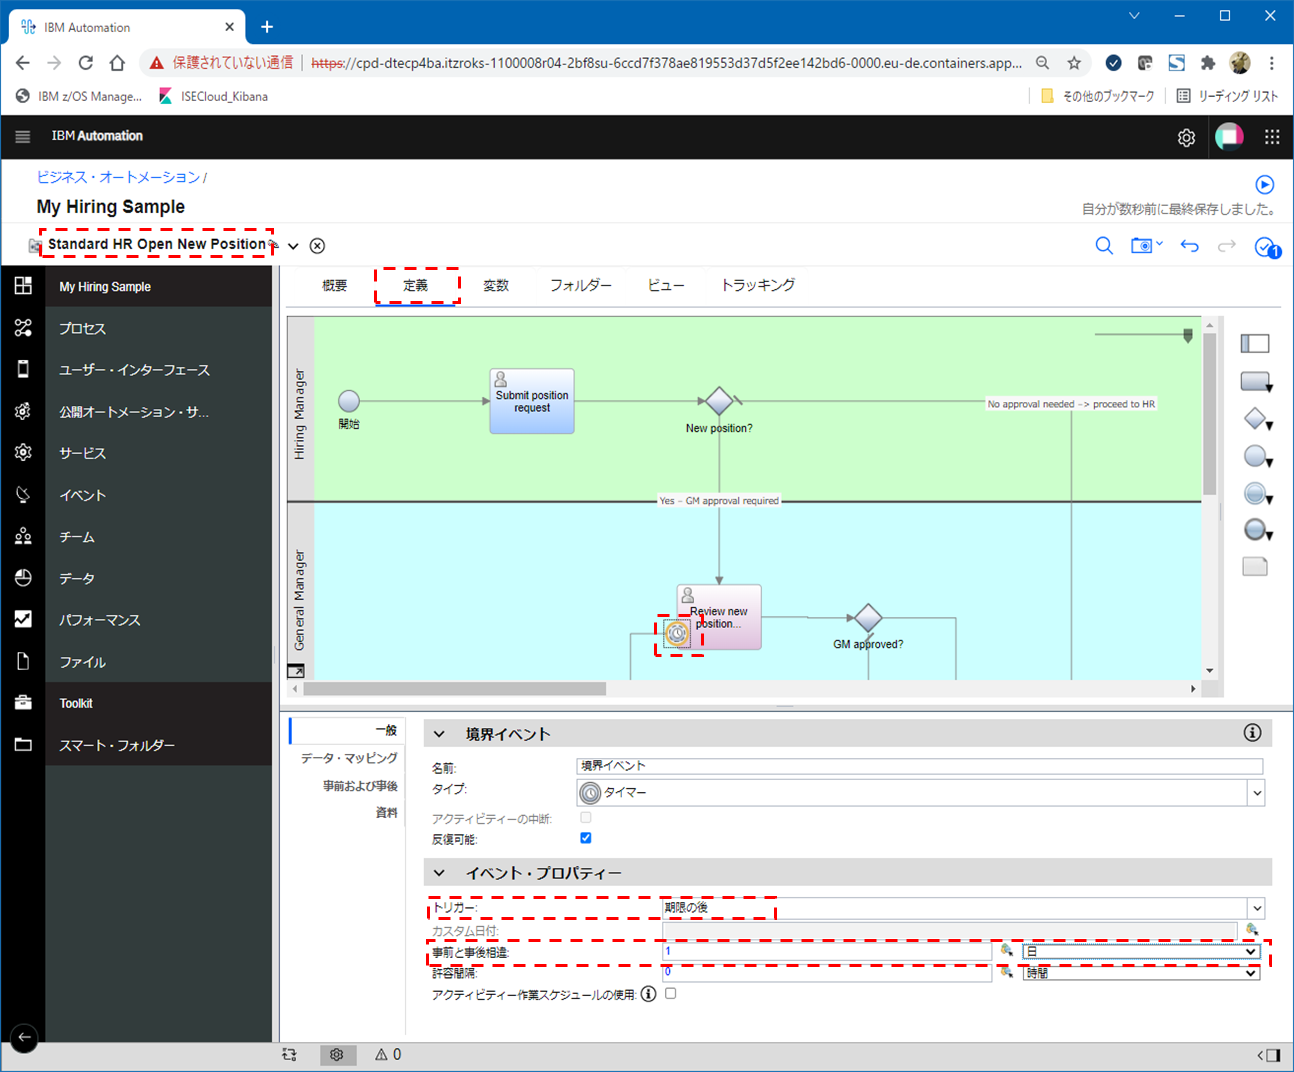Click the Submit position request activity
Screen dimensions: 1294x1072
(x=532, y=401)
